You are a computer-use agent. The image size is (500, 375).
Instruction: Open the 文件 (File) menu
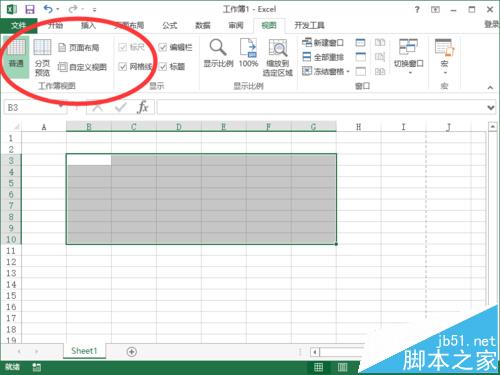click(x=18, y=25)
